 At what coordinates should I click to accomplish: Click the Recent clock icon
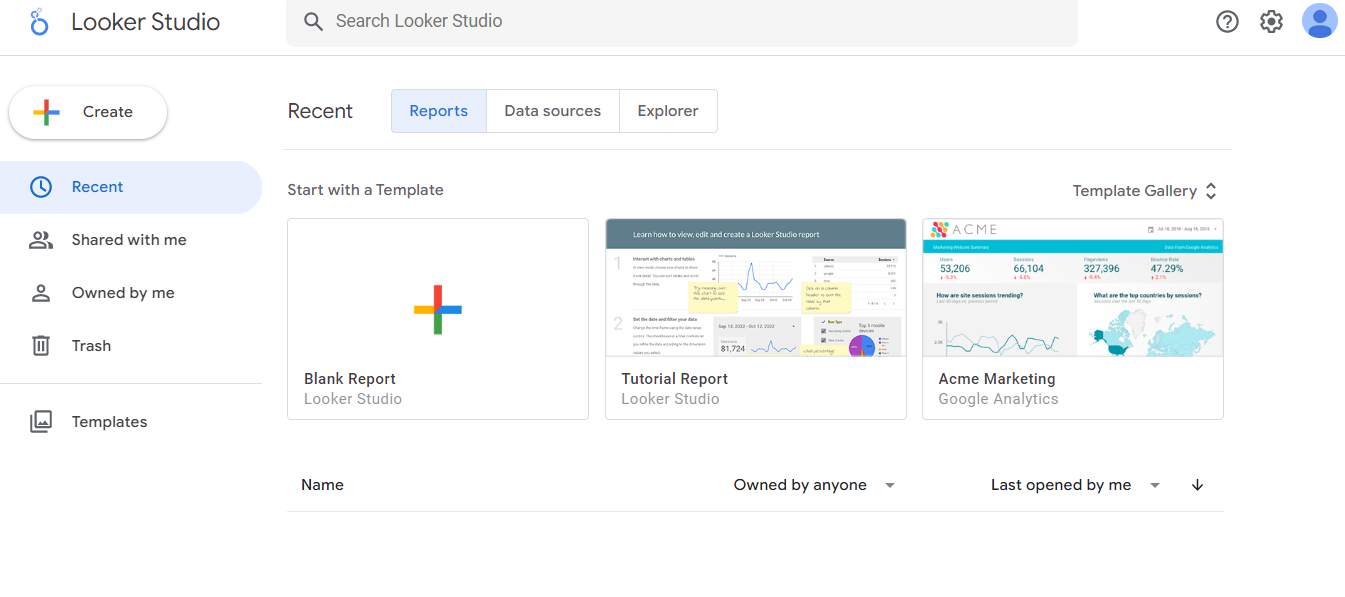click(41, 187)
